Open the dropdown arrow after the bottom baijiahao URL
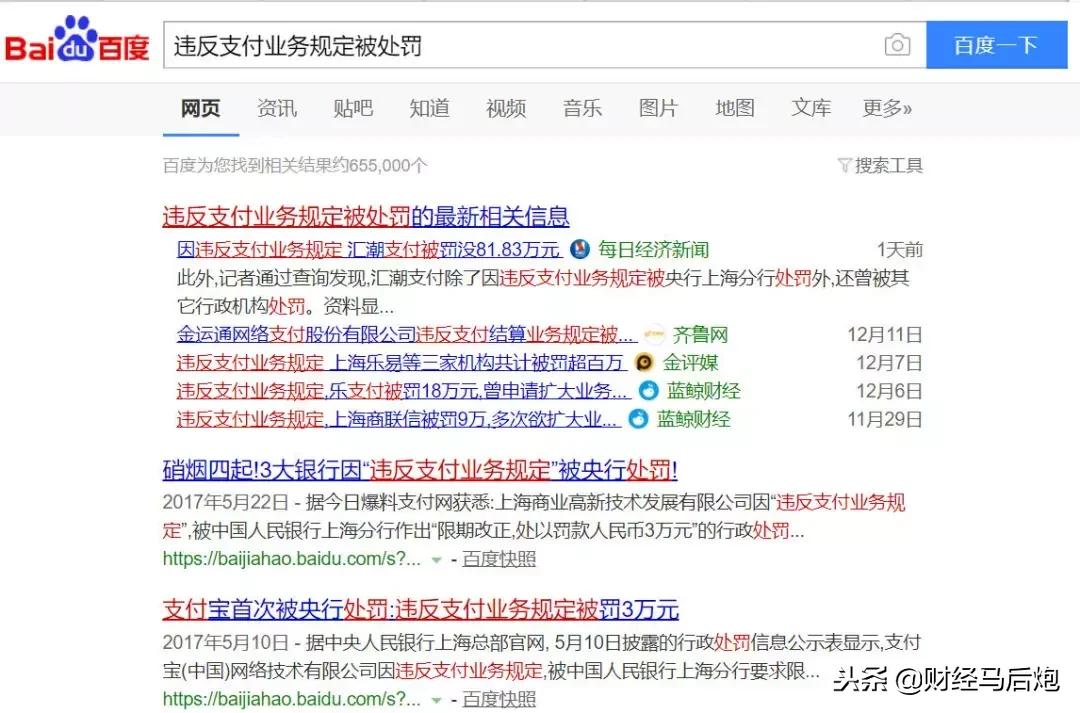Image resolution: width=1080 pixels, height=713 pixels. (x=435, y=699)
